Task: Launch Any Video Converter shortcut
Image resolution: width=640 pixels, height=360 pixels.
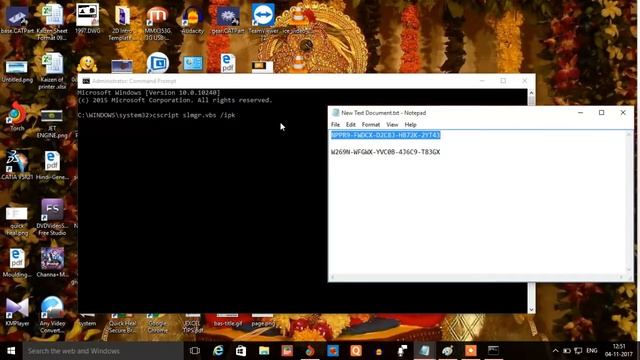Action: pyautogui.click(x=52, y=315)
